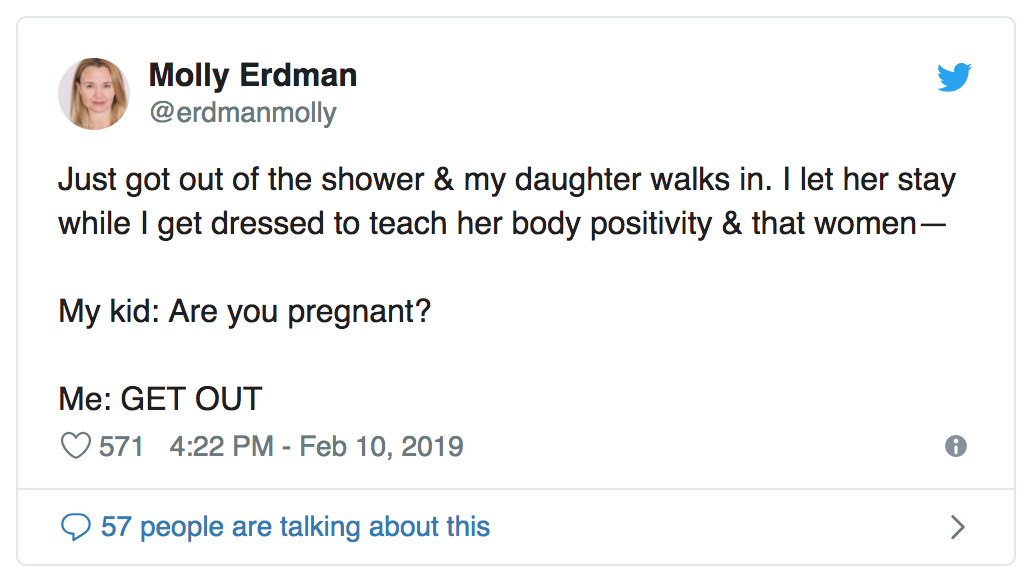Click the "teach her body positivity" line
Screen dimensions: 1034x586
click(502, 223)
